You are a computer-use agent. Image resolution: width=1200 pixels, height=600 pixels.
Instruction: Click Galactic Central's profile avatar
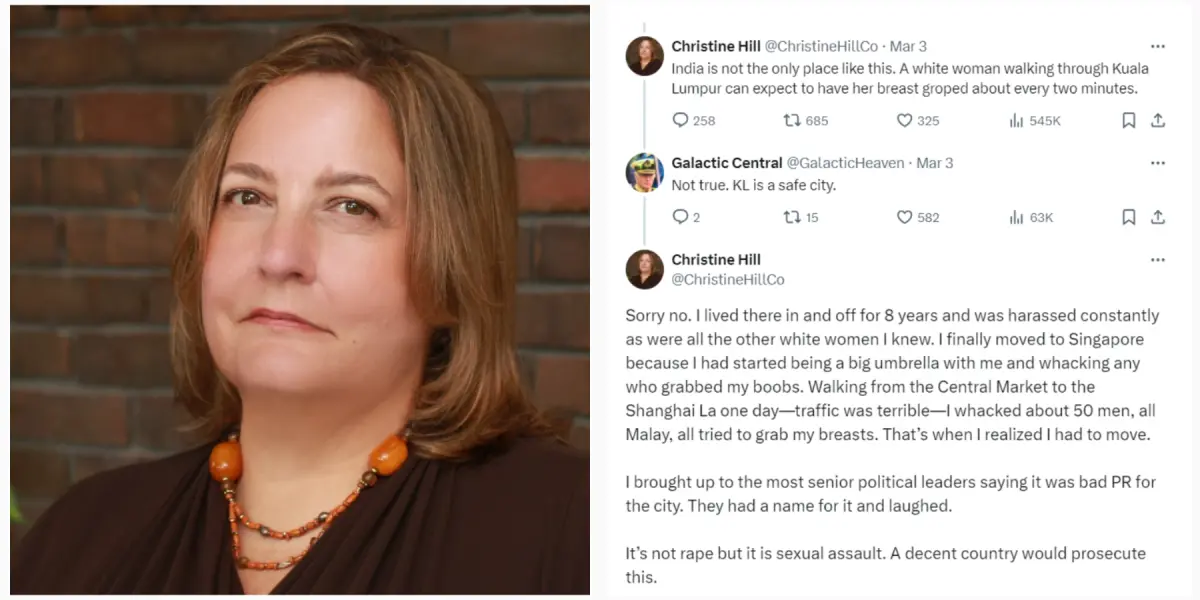(x=645, y=173)
